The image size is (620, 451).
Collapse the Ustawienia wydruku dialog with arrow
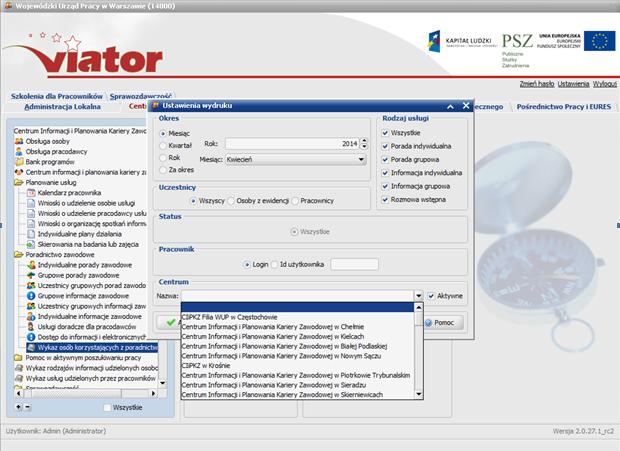click(x=450, y=106)
